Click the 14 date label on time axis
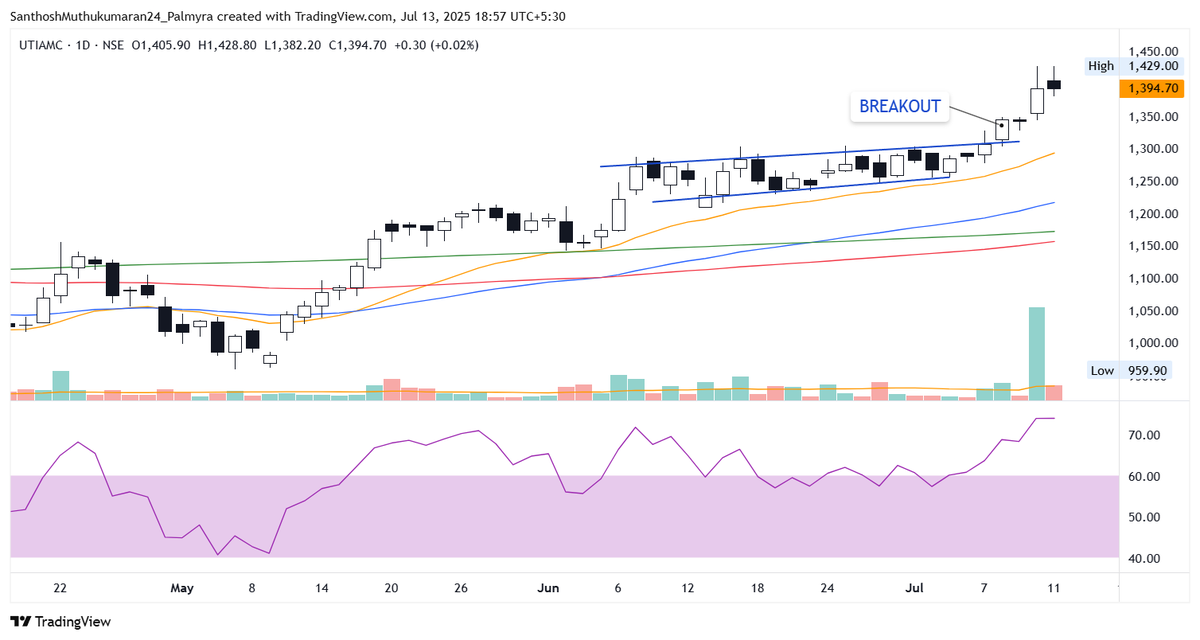The image size is (1200, 640). (322, 588)
